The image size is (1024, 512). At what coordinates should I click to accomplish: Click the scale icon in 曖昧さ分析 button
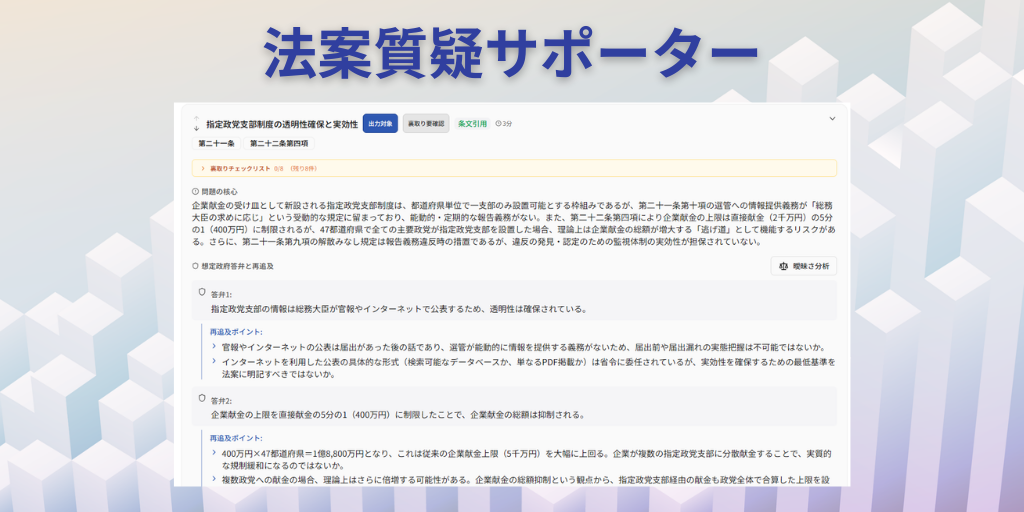(x=784, y=266)
